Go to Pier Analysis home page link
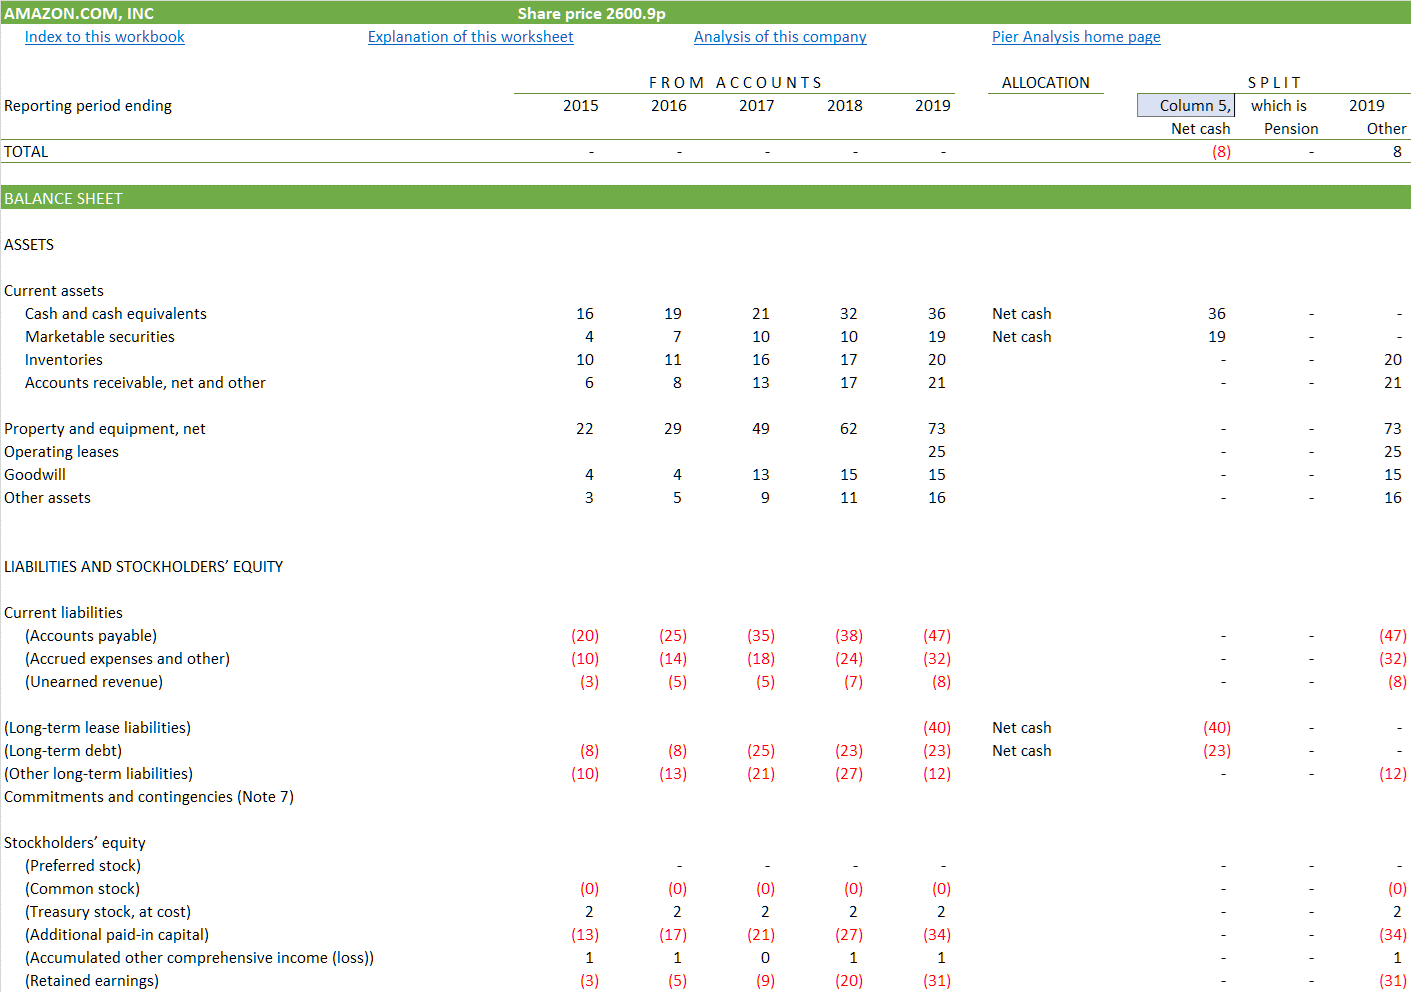 [x=1076, y=37]
